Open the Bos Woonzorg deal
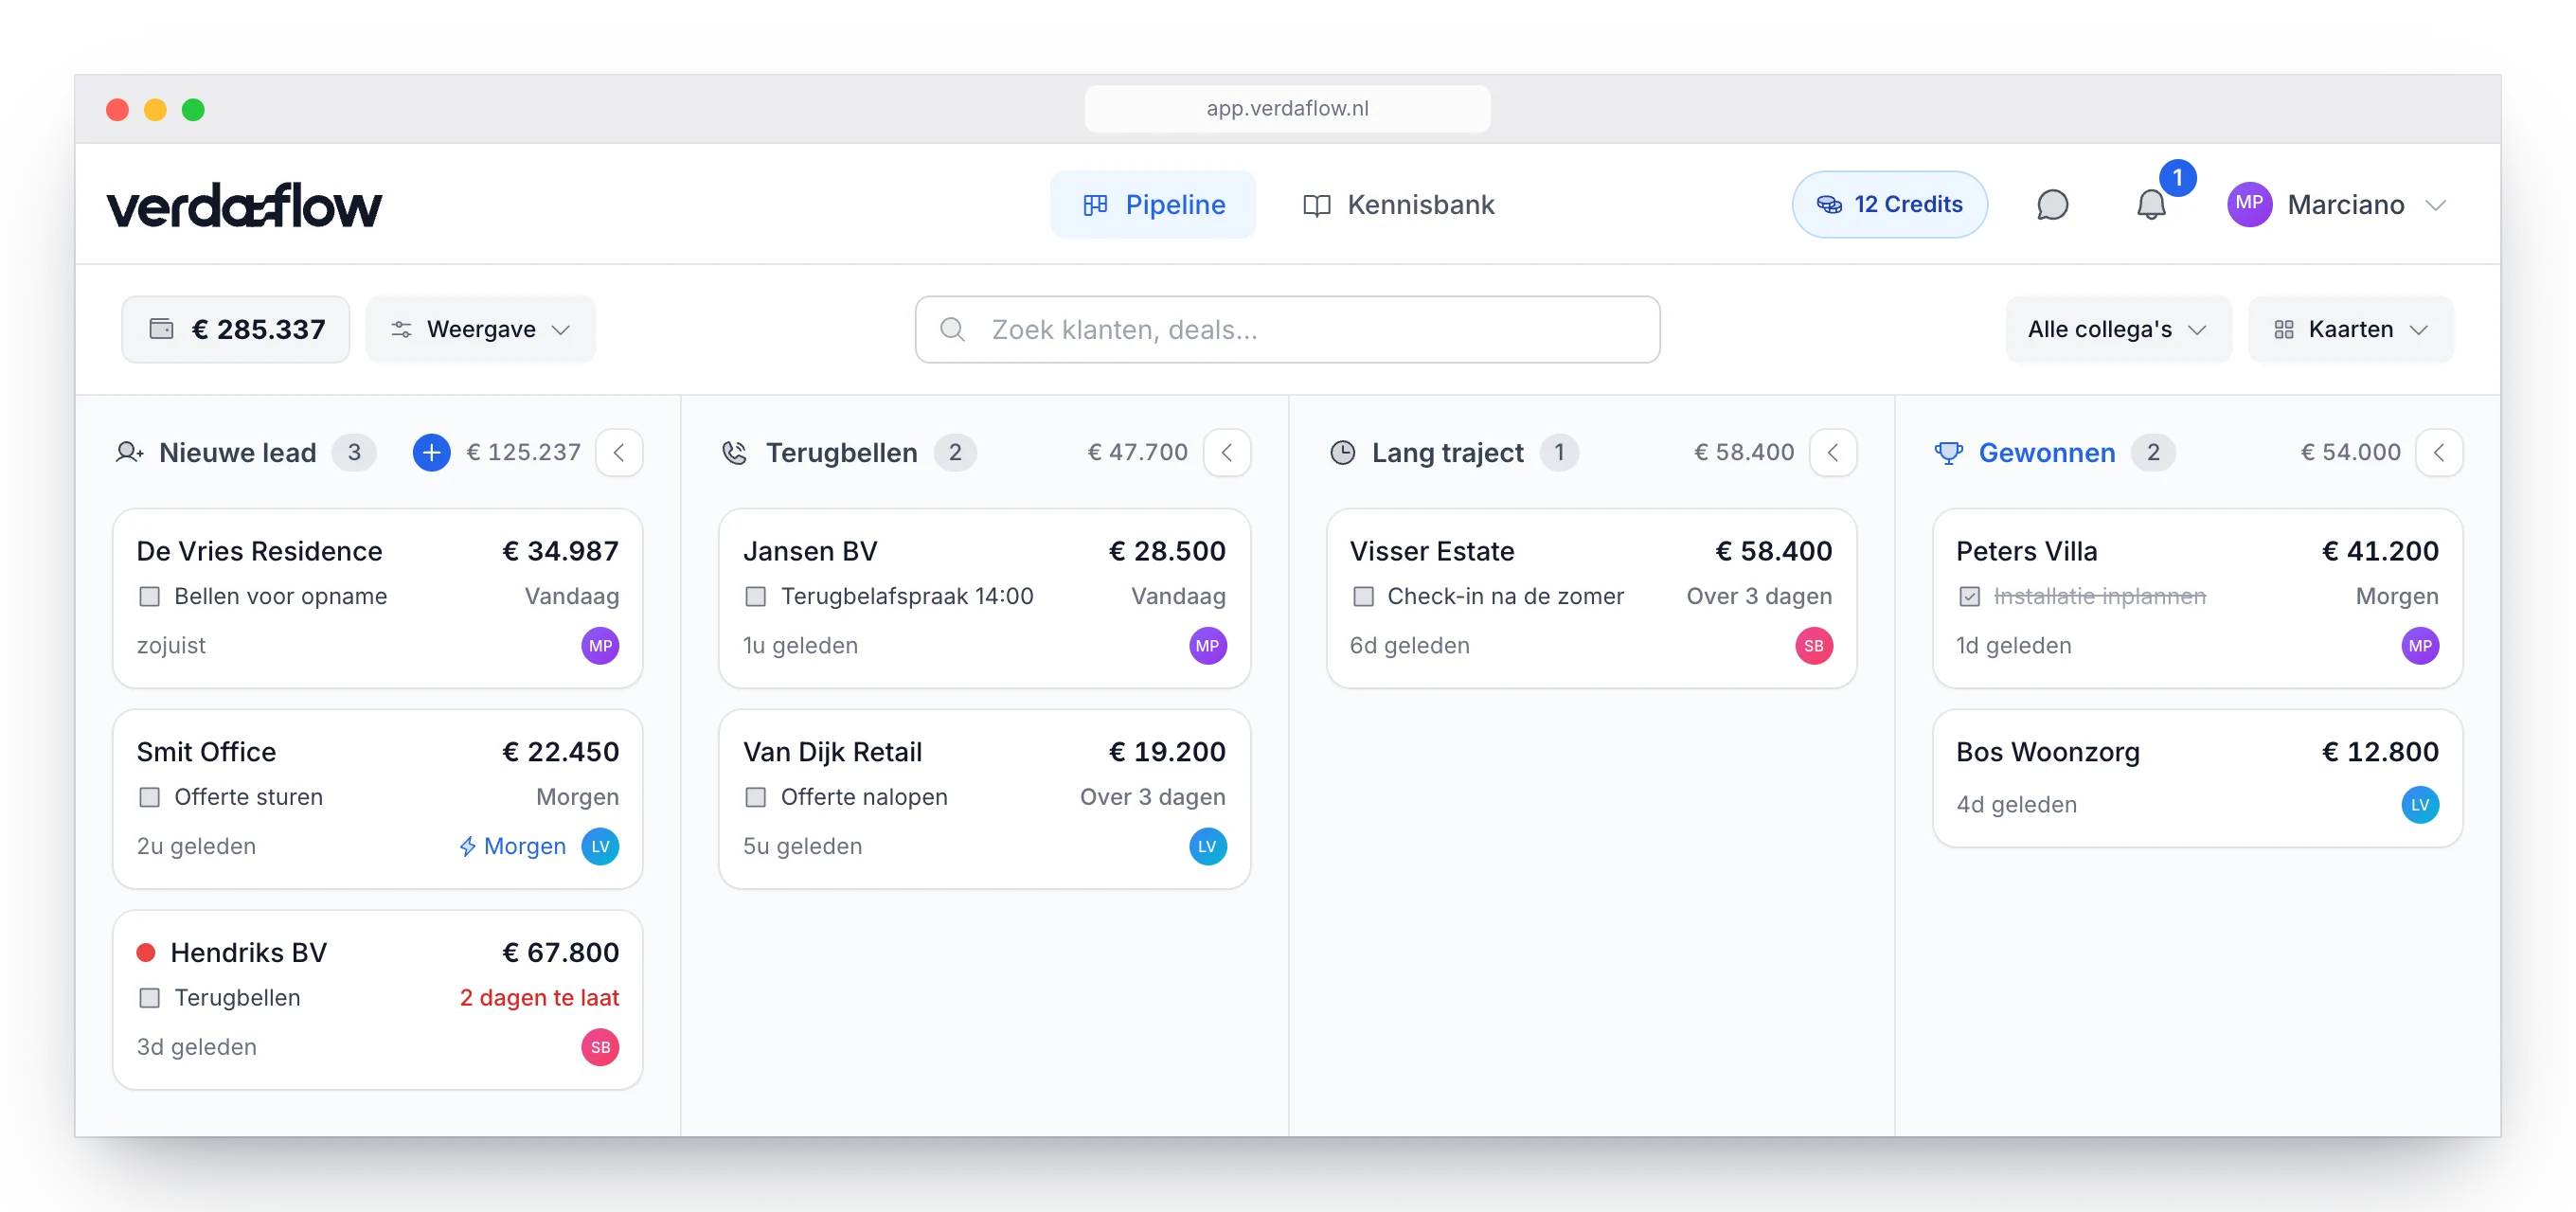 [2197, 778]
